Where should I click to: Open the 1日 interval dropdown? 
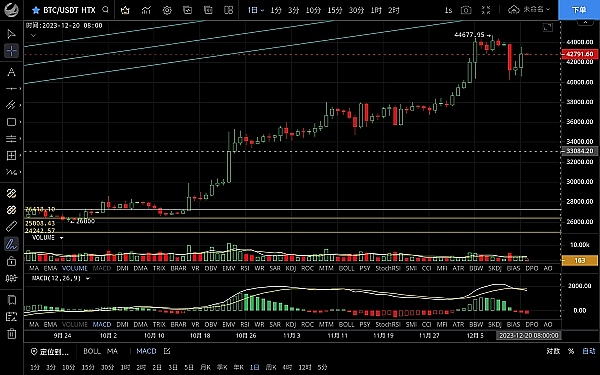click(256, 10)
